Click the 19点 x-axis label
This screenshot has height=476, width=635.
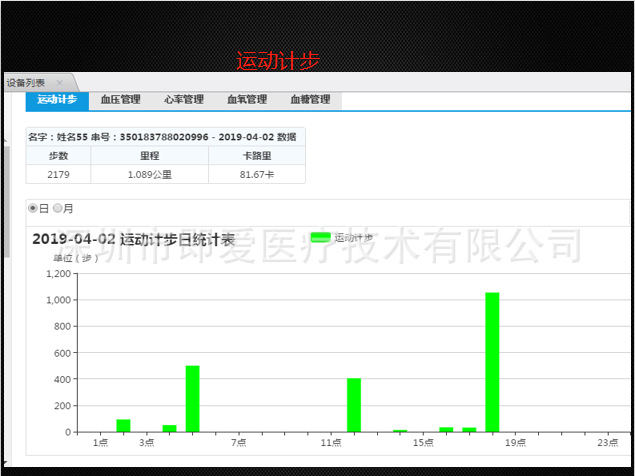tap(516, 443)
